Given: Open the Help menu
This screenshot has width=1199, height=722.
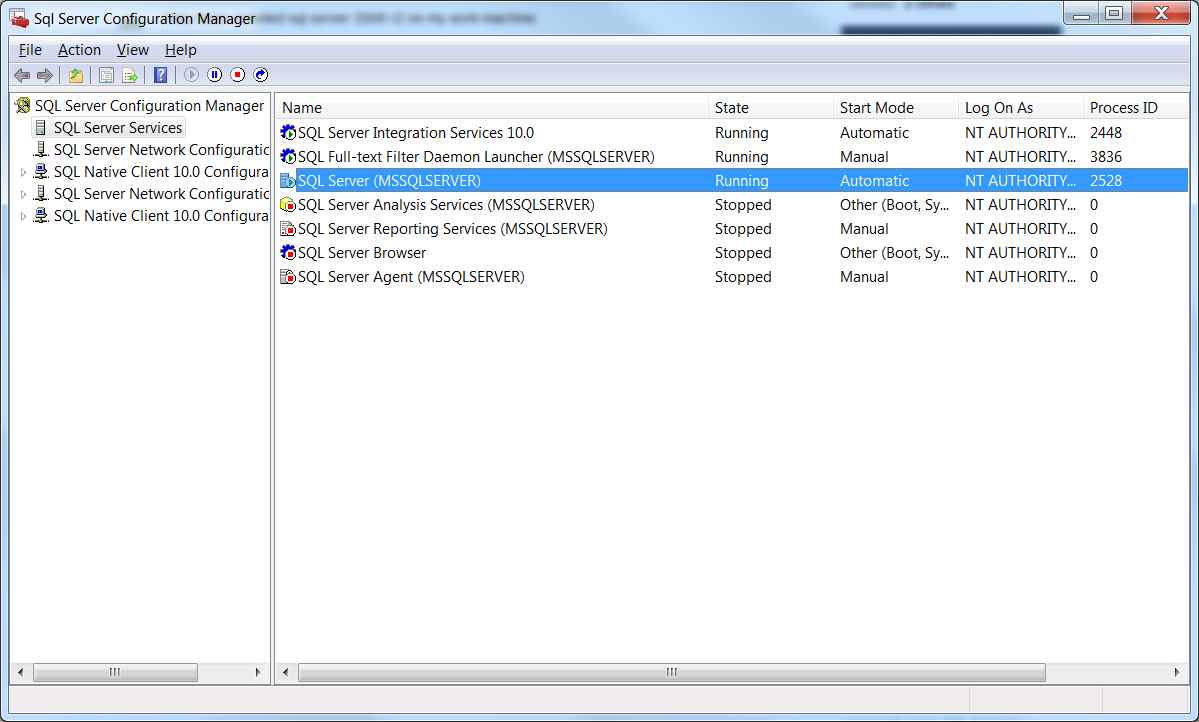Looking at the screenshot, I should pyautogui.click(x=180, y=50).
